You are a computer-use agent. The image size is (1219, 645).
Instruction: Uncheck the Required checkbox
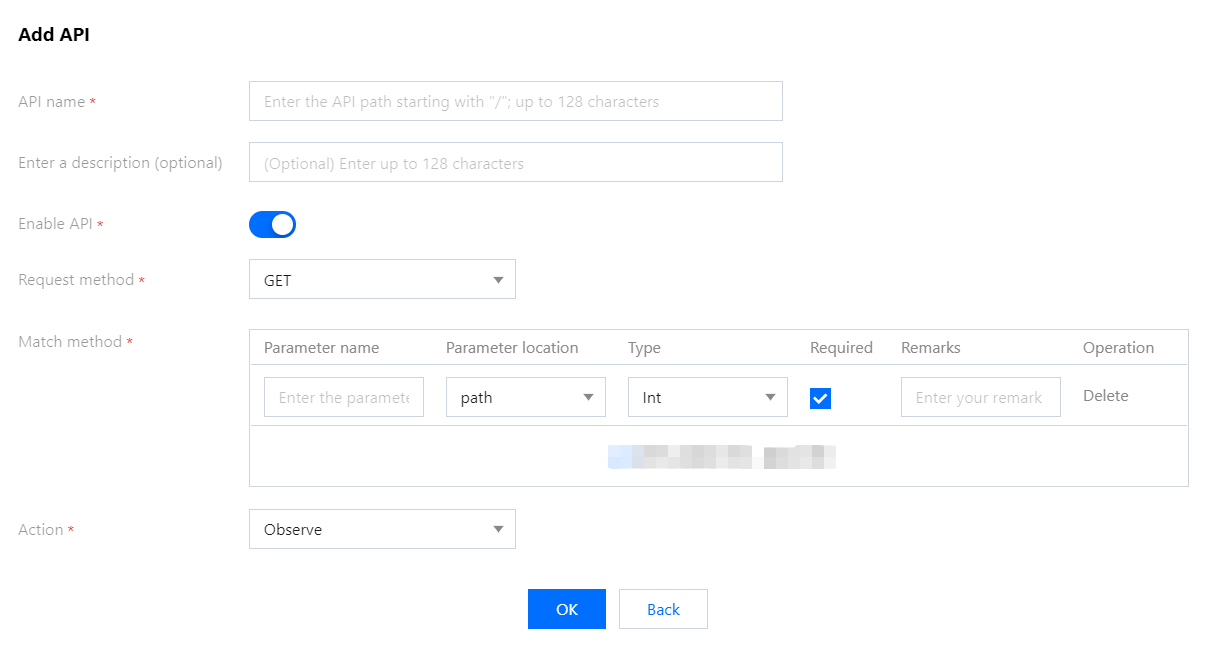click(x=820, y=398)
